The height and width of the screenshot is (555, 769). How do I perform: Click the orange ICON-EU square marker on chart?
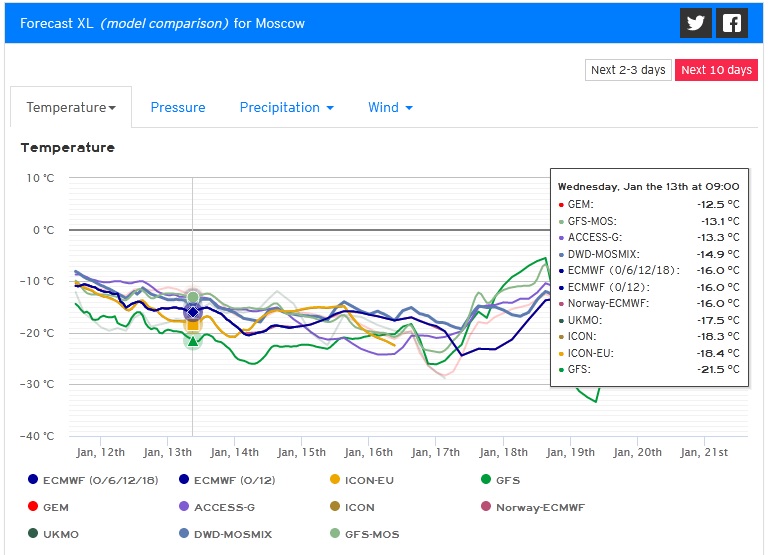(193, 325)
